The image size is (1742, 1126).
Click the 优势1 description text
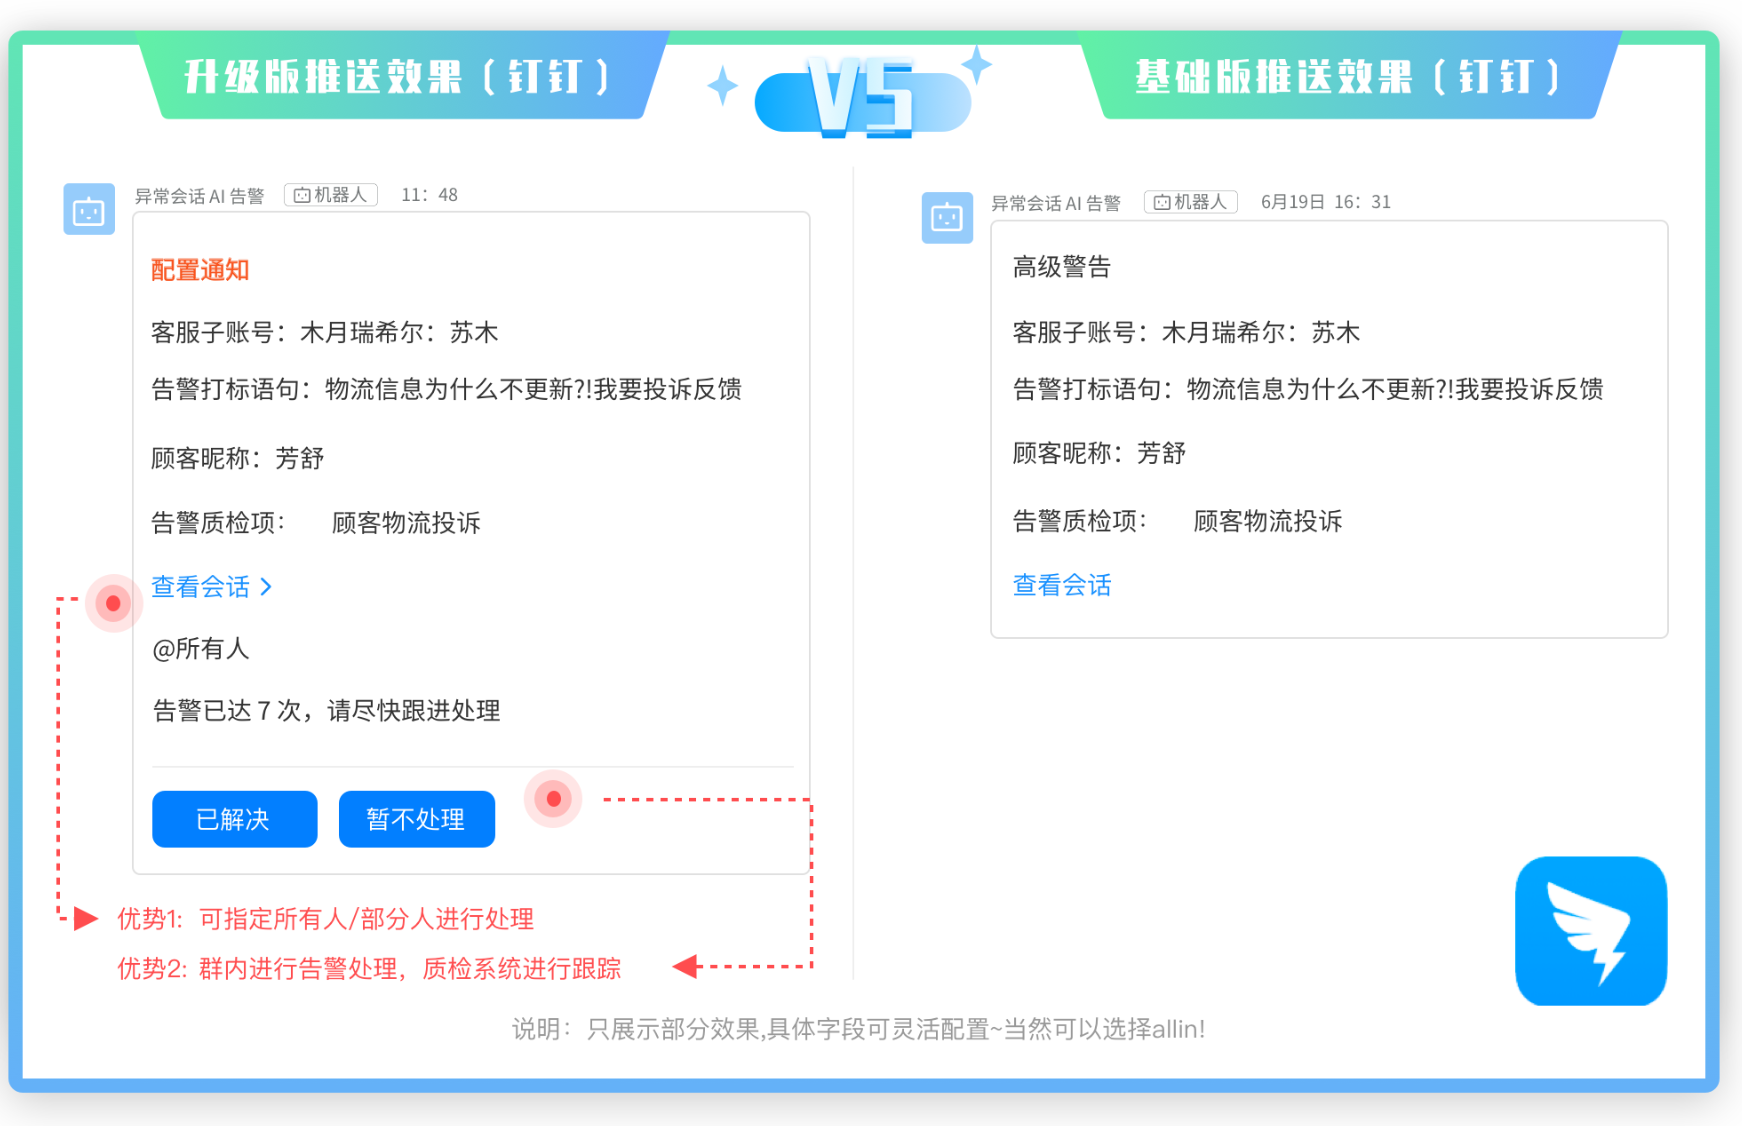(x=326, y=919)
